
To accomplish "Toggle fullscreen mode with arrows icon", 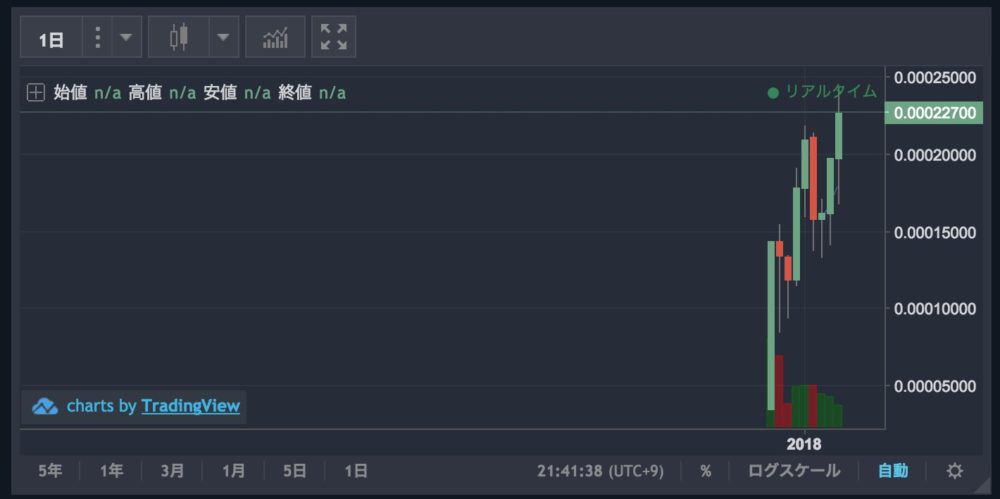I will click(x=334, y=37).
